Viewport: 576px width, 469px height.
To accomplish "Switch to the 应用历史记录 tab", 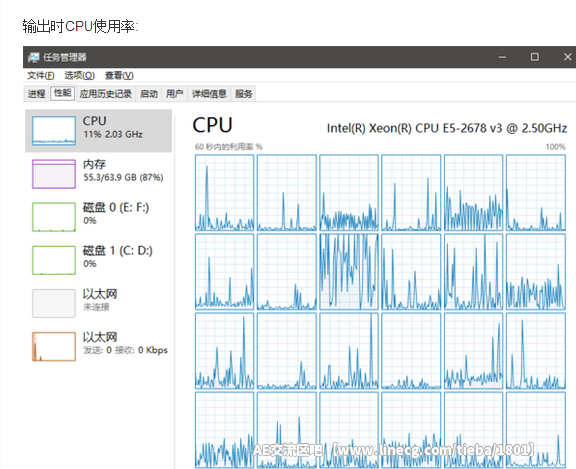I will click(106, 94).
